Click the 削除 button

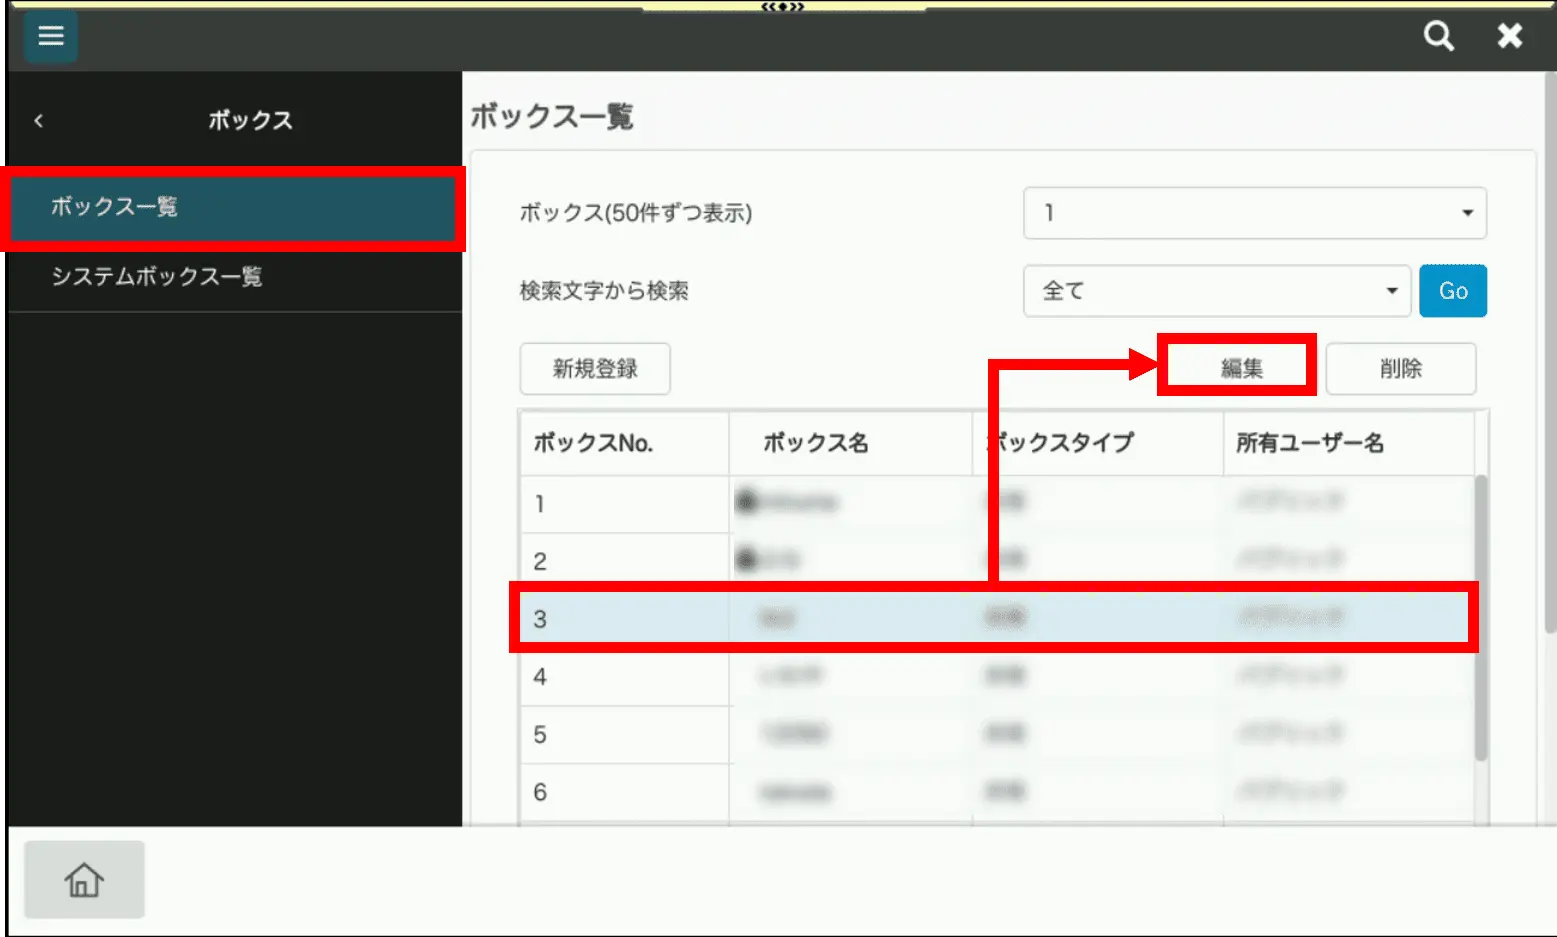point(1400,369)
